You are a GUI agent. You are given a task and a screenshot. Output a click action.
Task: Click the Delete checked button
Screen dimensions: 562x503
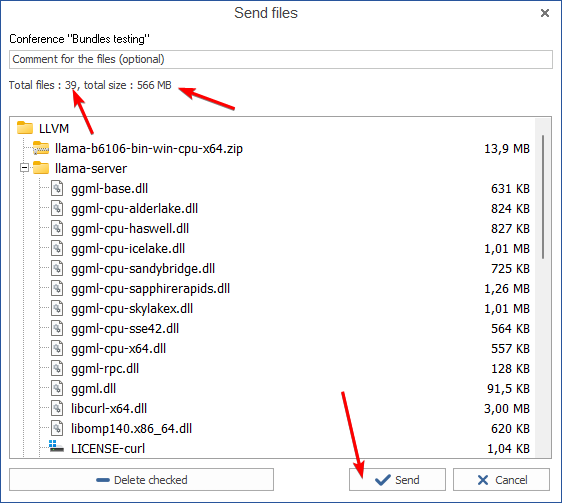click(x=142, y=480)
